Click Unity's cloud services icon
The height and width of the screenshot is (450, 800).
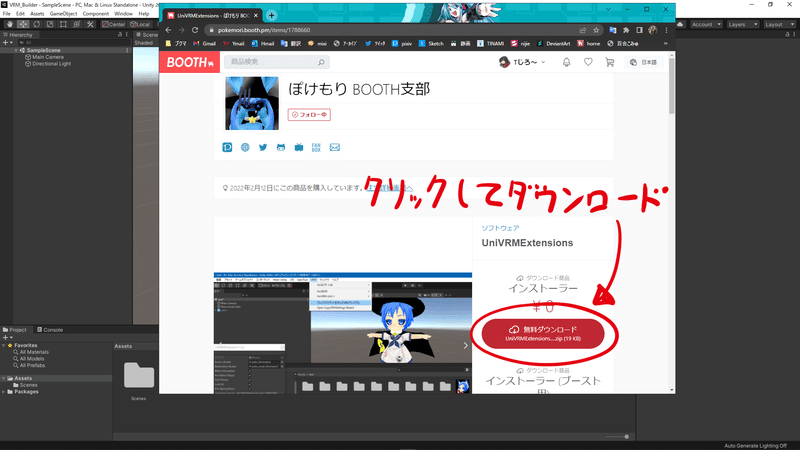pyautogui.click(x=681, y=24)
